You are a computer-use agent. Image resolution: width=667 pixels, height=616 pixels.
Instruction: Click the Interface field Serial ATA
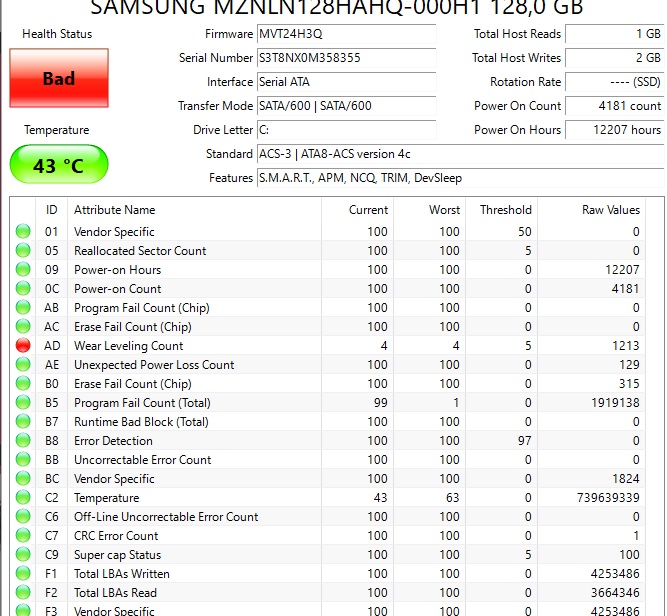(x=346, y=82)
